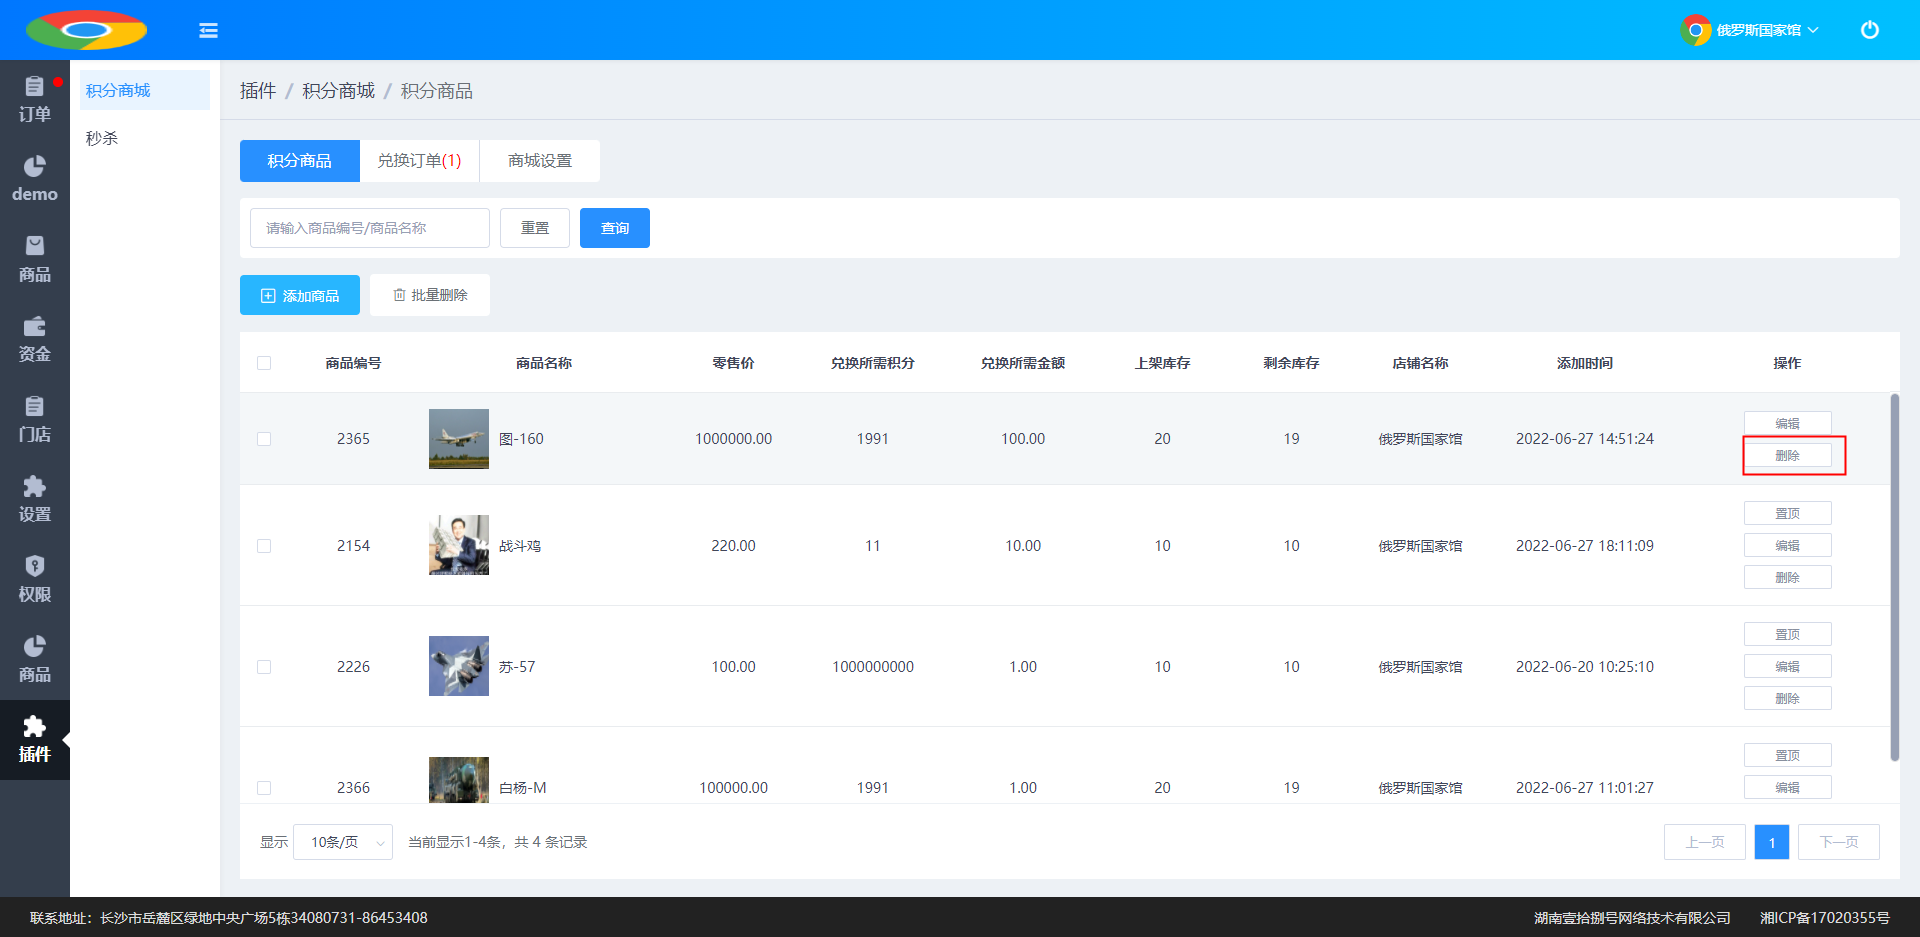Image resolution: width=1920 pixels, height=937 pixels.
Task: Switch to the 积分商品 tab
Action: 300,161
